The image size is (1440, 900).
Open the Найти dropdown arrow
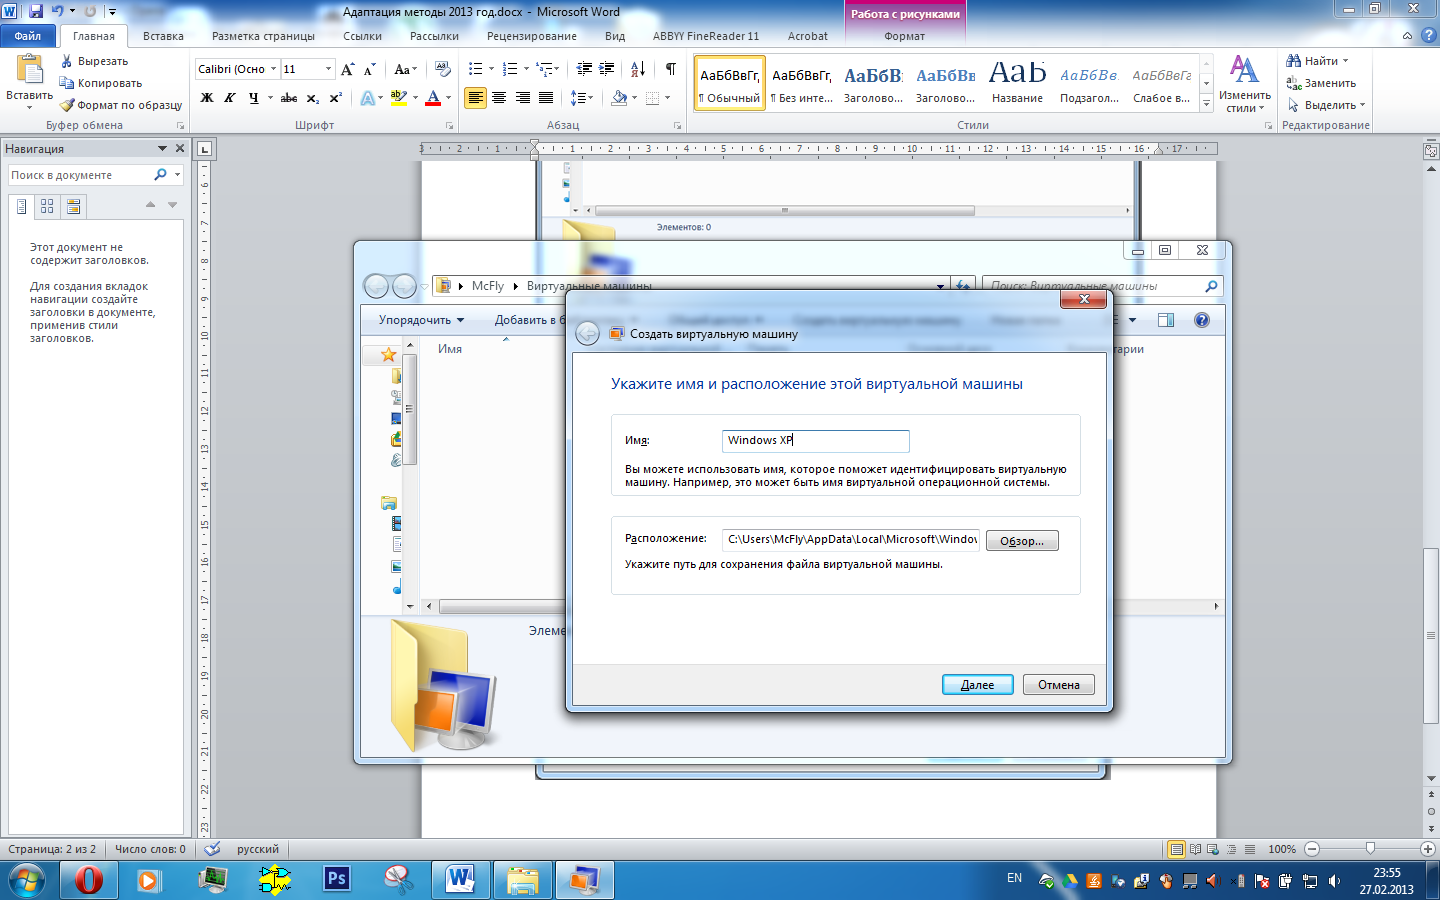[1345, 61]
